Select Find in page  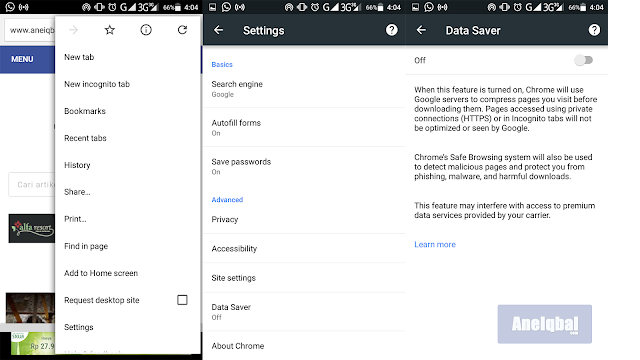(127, 246)
